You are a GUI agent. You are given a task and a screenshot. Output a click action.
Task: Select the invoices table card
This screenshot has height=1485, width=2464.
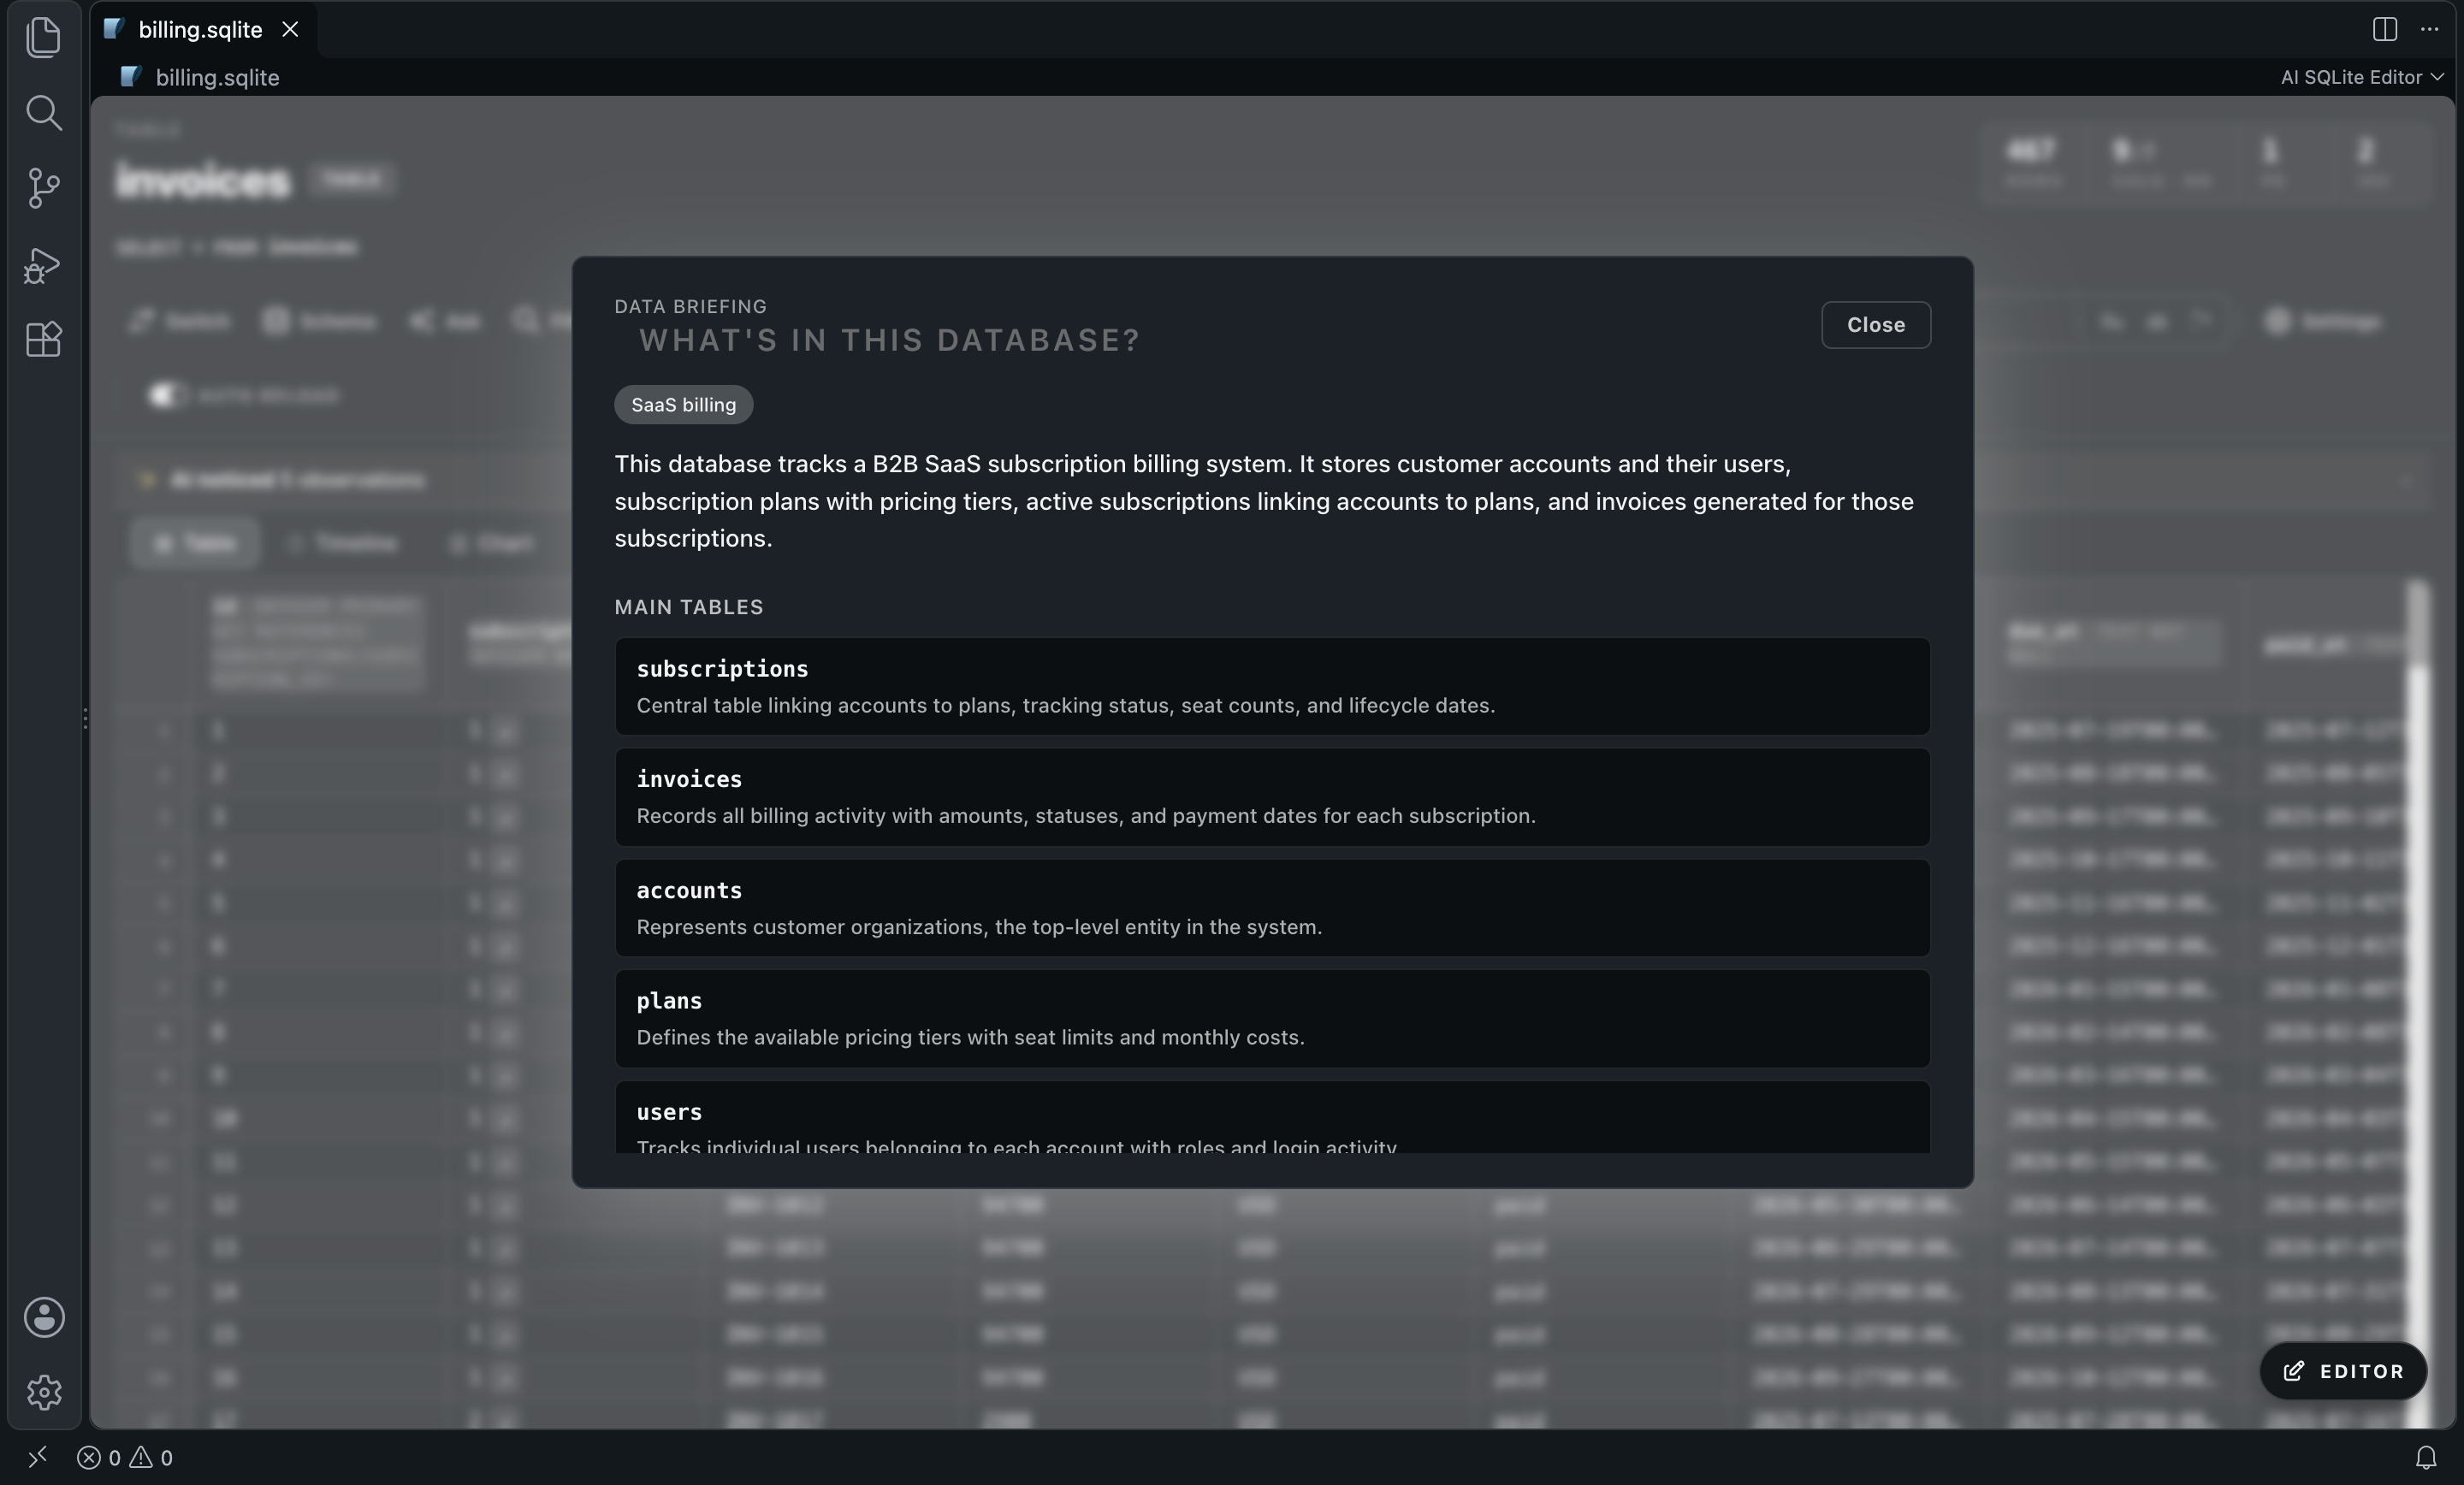click(x=1272, y=797)
